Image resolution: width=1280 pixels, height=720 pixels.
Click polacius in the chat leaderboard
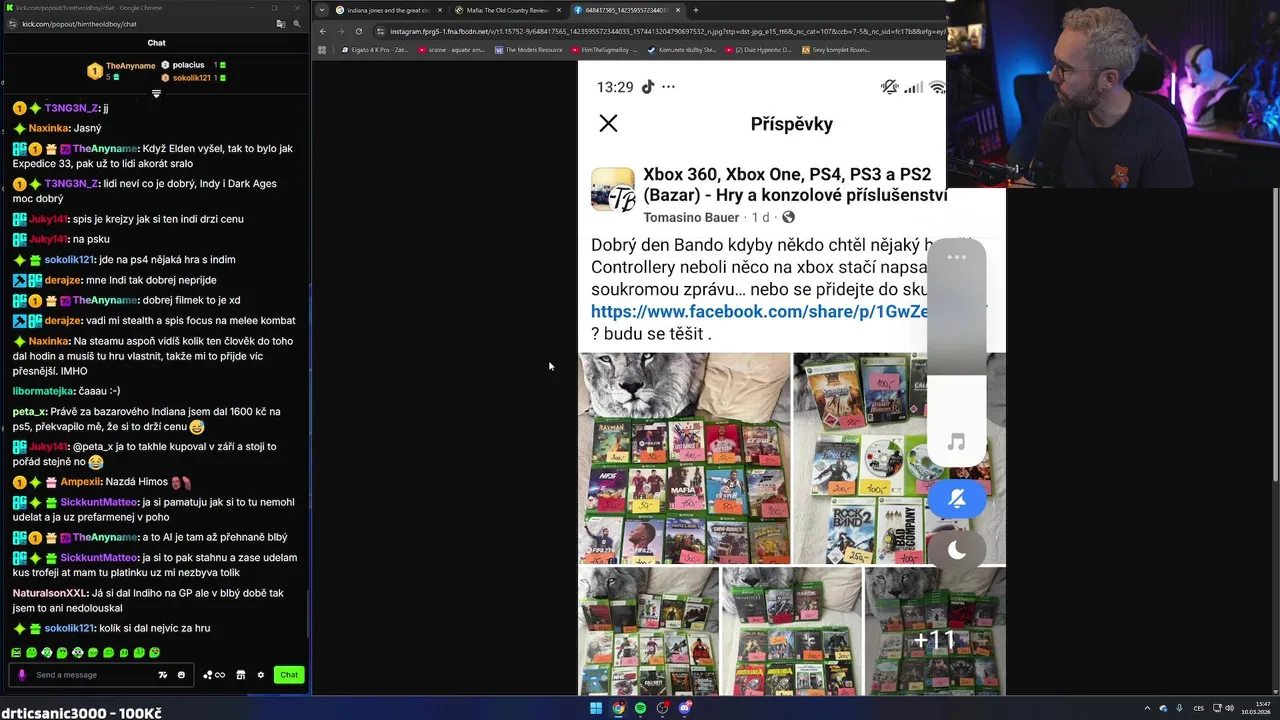pos(188,65)
